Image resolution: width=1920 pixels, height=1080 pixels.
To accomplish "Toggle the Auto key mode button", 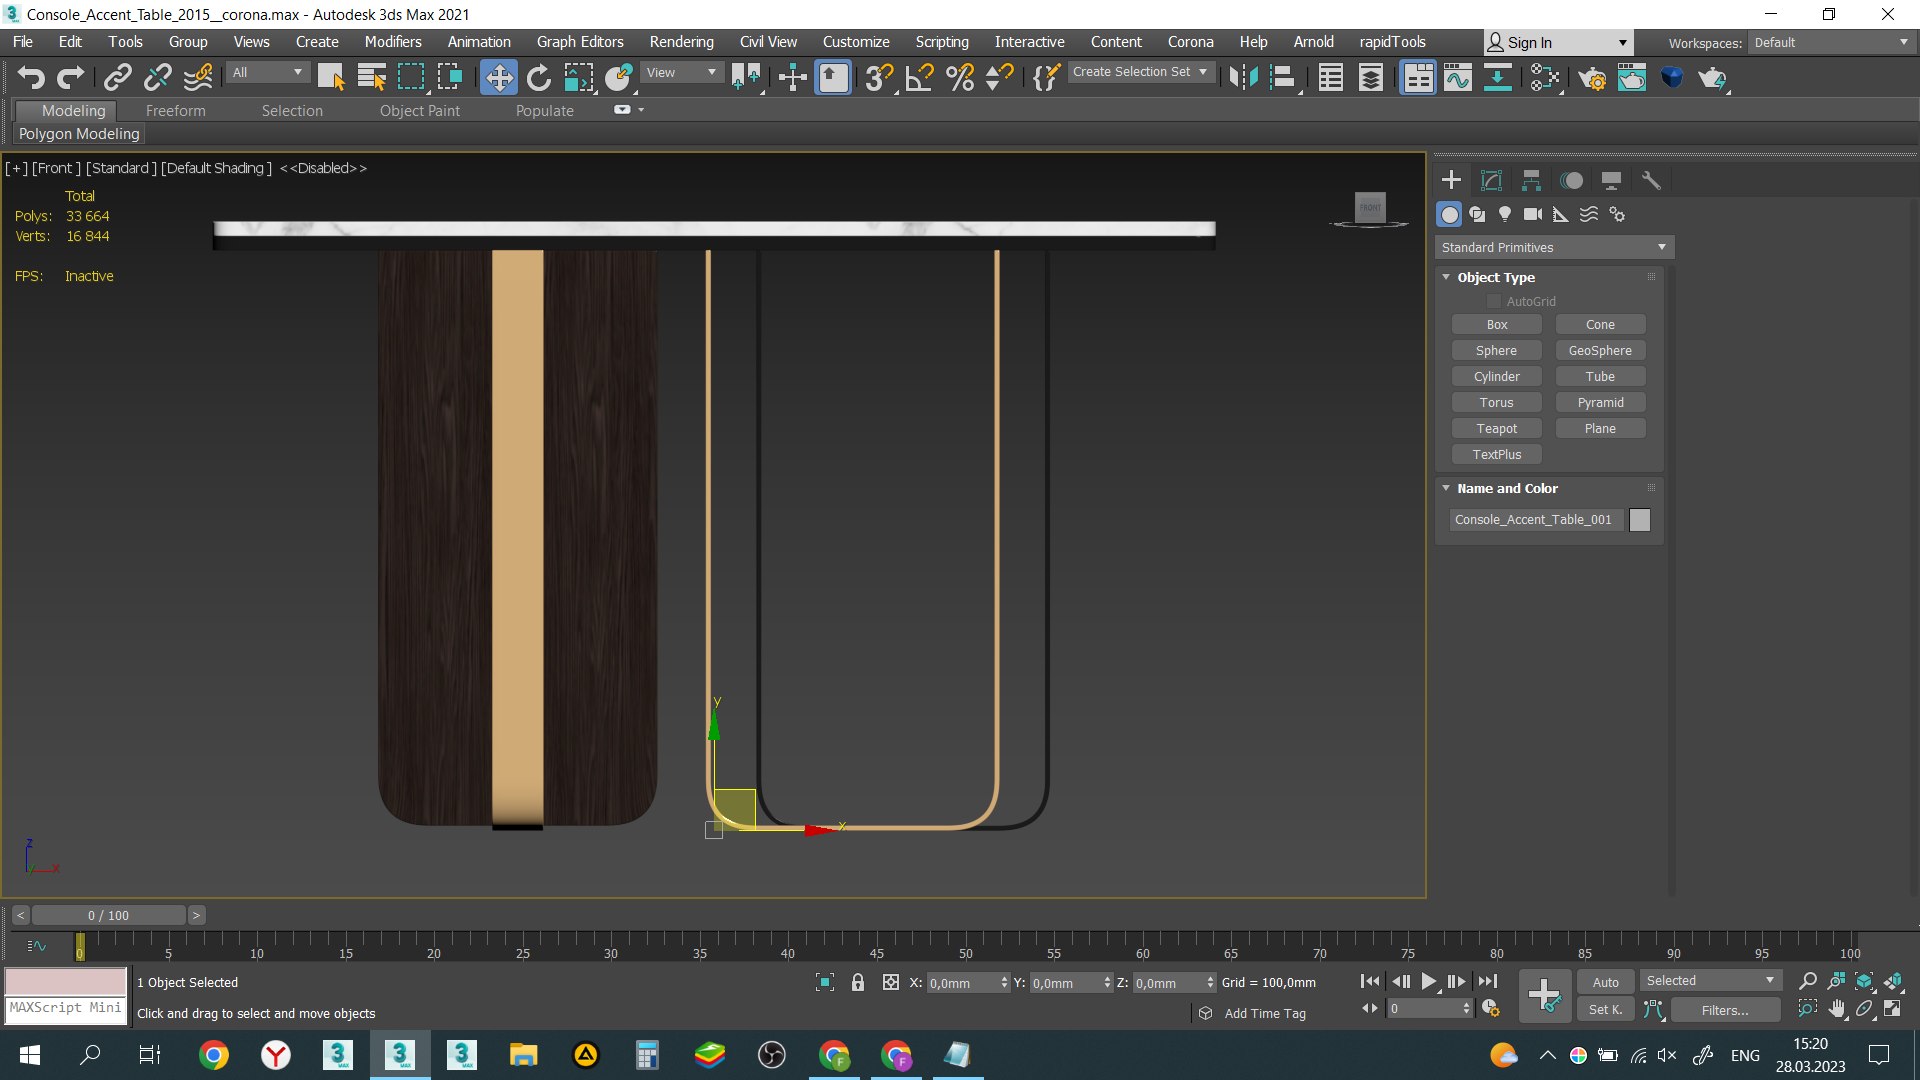I will point(1605,982).
